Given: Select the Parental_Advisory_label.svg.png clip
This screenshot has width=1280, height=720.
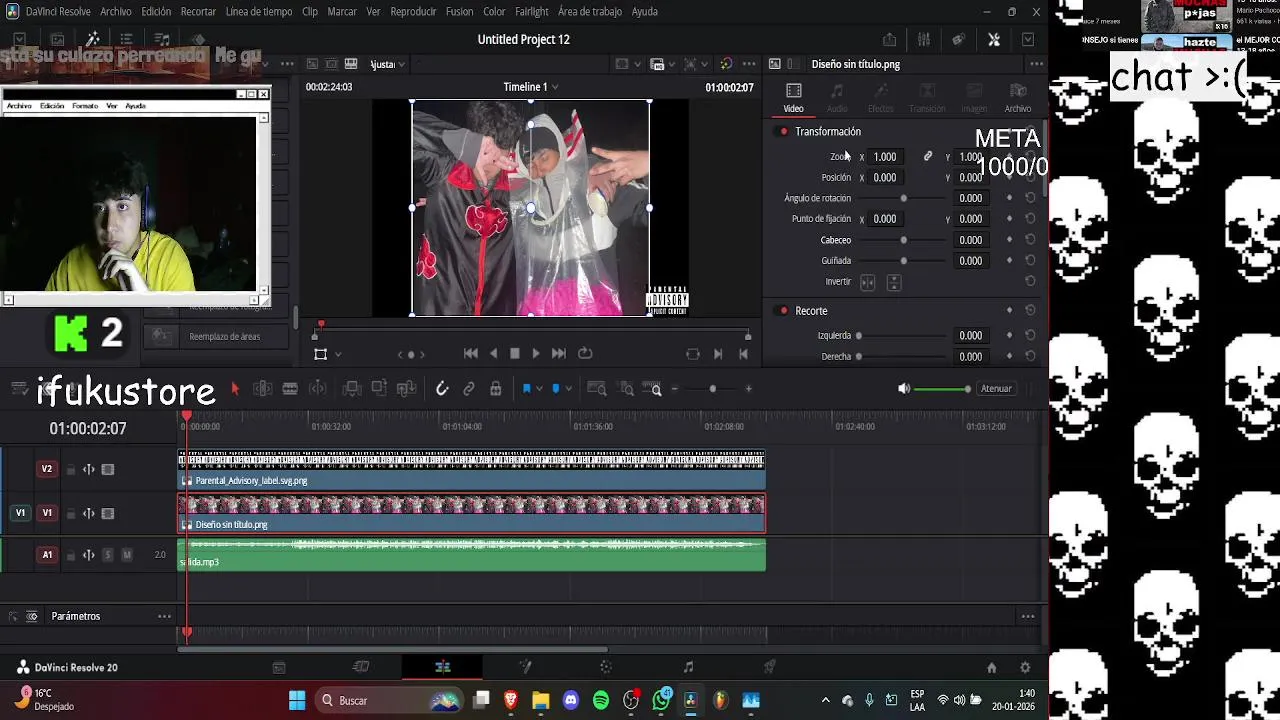Looking at the screenshot, I should coord(472,471).
